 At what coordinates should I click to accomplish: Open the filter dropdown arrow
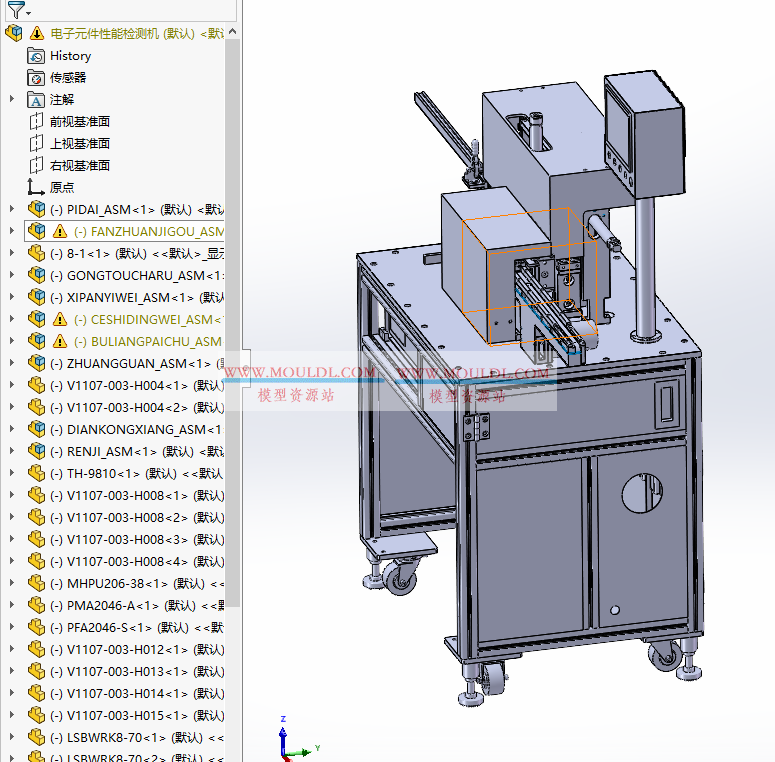click(29, 13)
